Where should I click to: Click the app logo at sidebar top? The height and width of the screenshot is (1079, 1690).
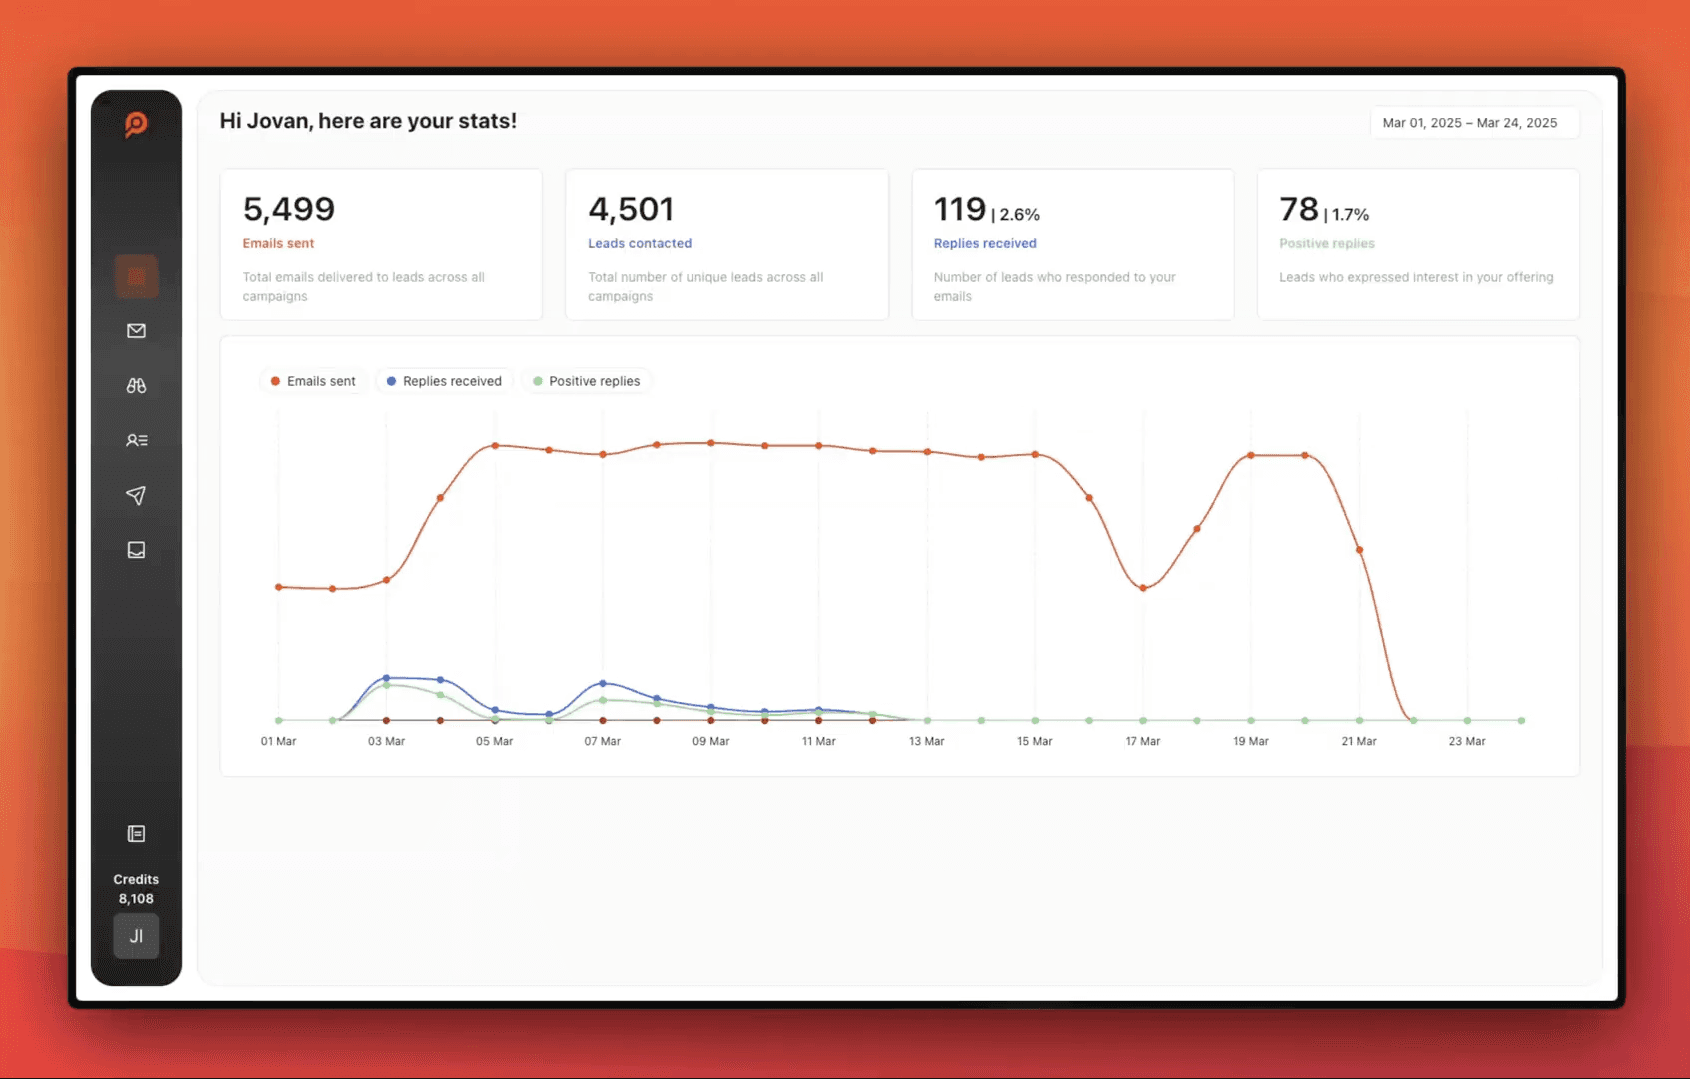(x=136, y=125)
